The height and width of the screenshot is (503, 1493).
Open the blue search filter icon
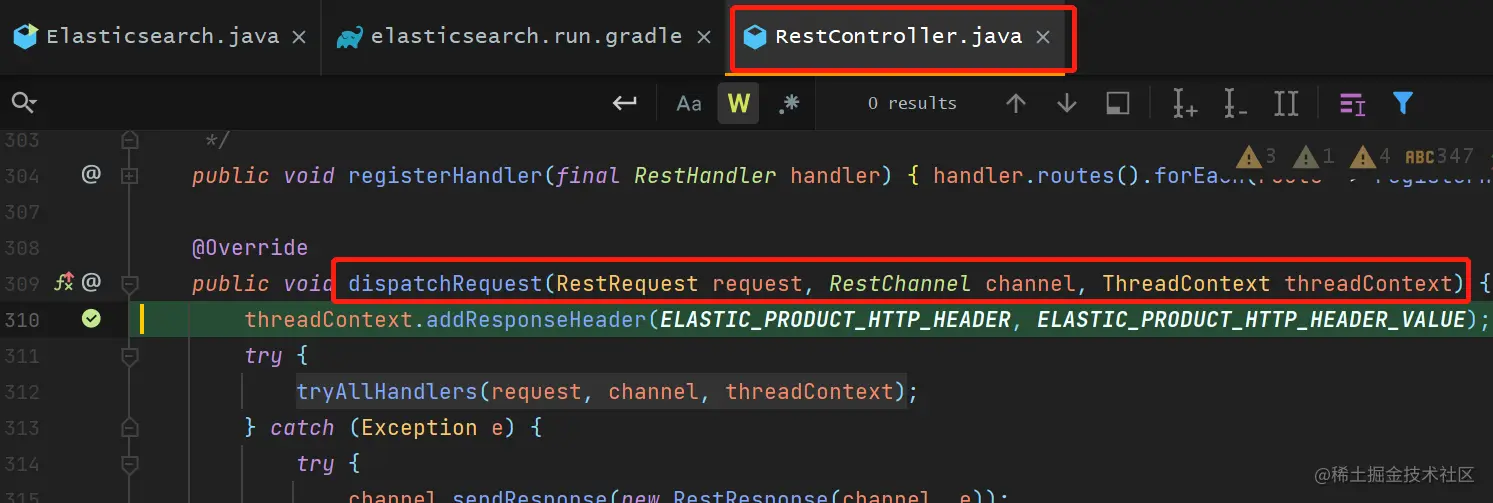[x=1403, y=103]
